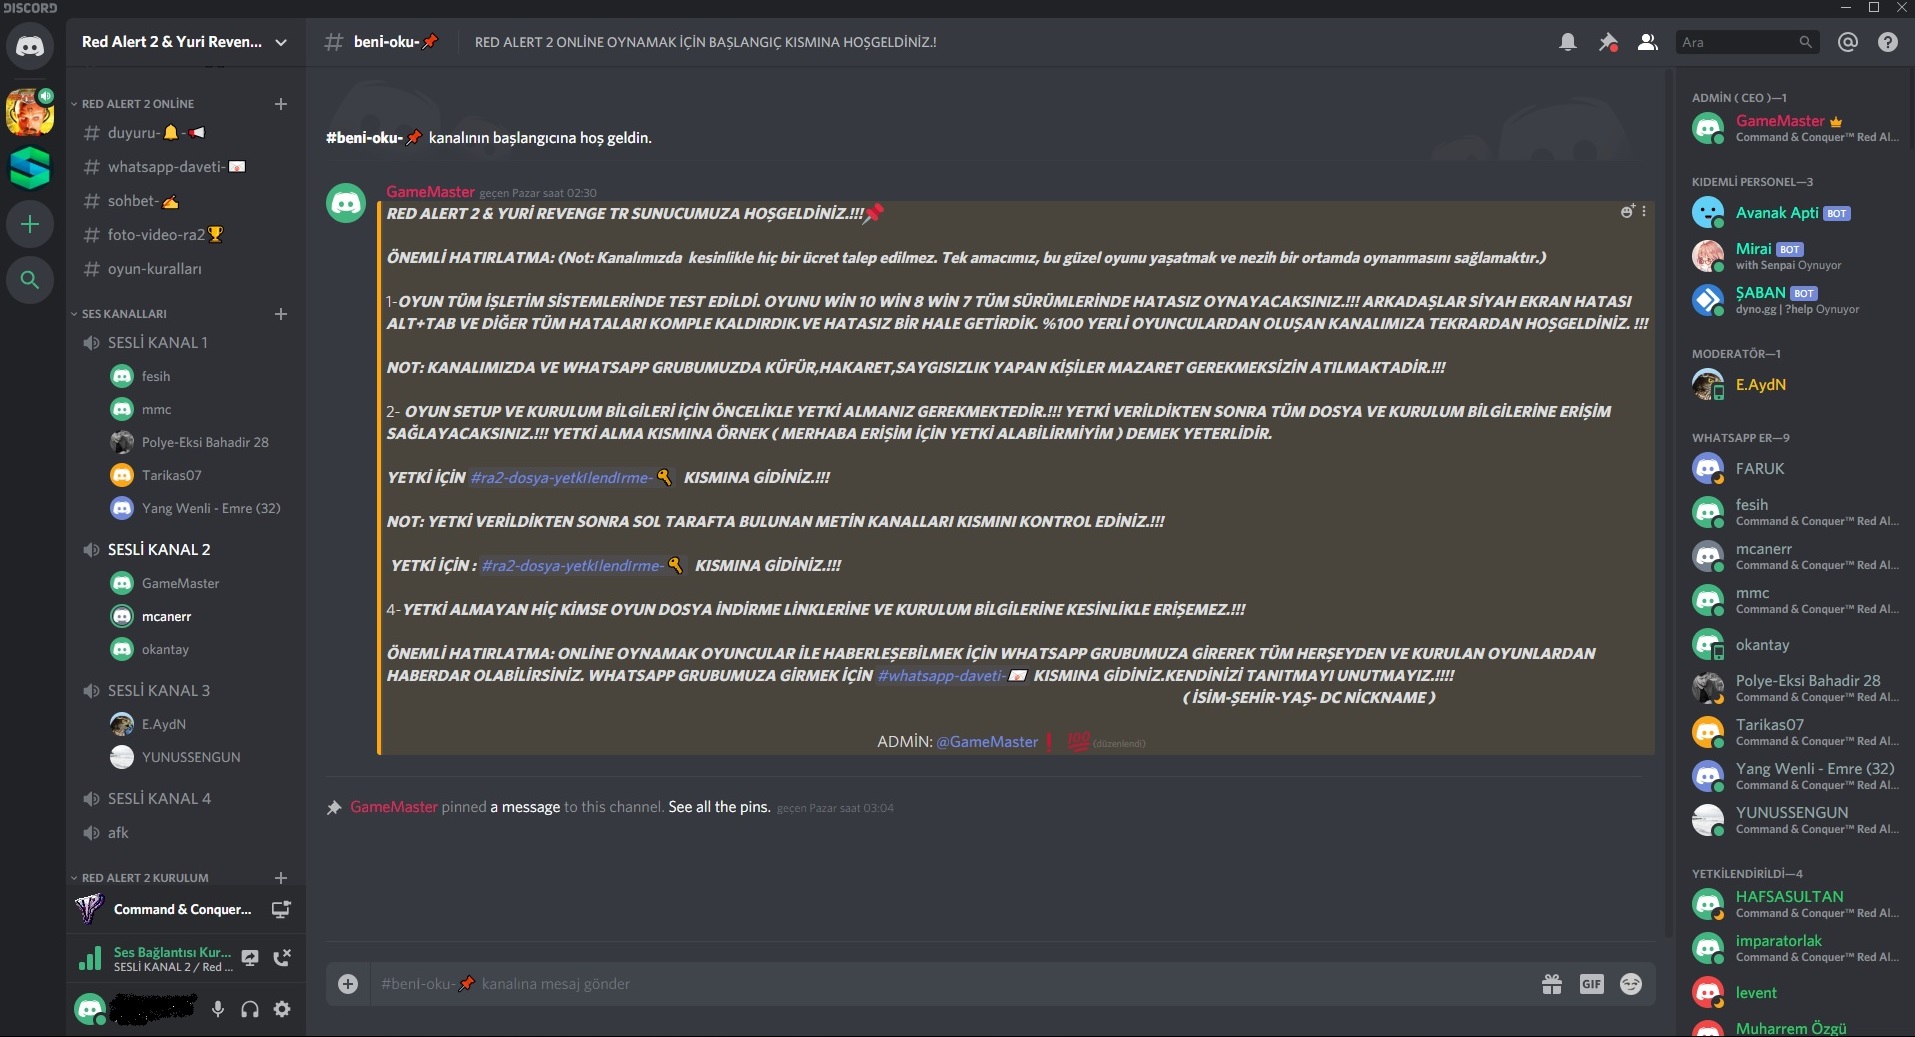This screenshot has width=1915, height=1037.
Task: Open the GIF picker
Action: [x=1591, y=984]
